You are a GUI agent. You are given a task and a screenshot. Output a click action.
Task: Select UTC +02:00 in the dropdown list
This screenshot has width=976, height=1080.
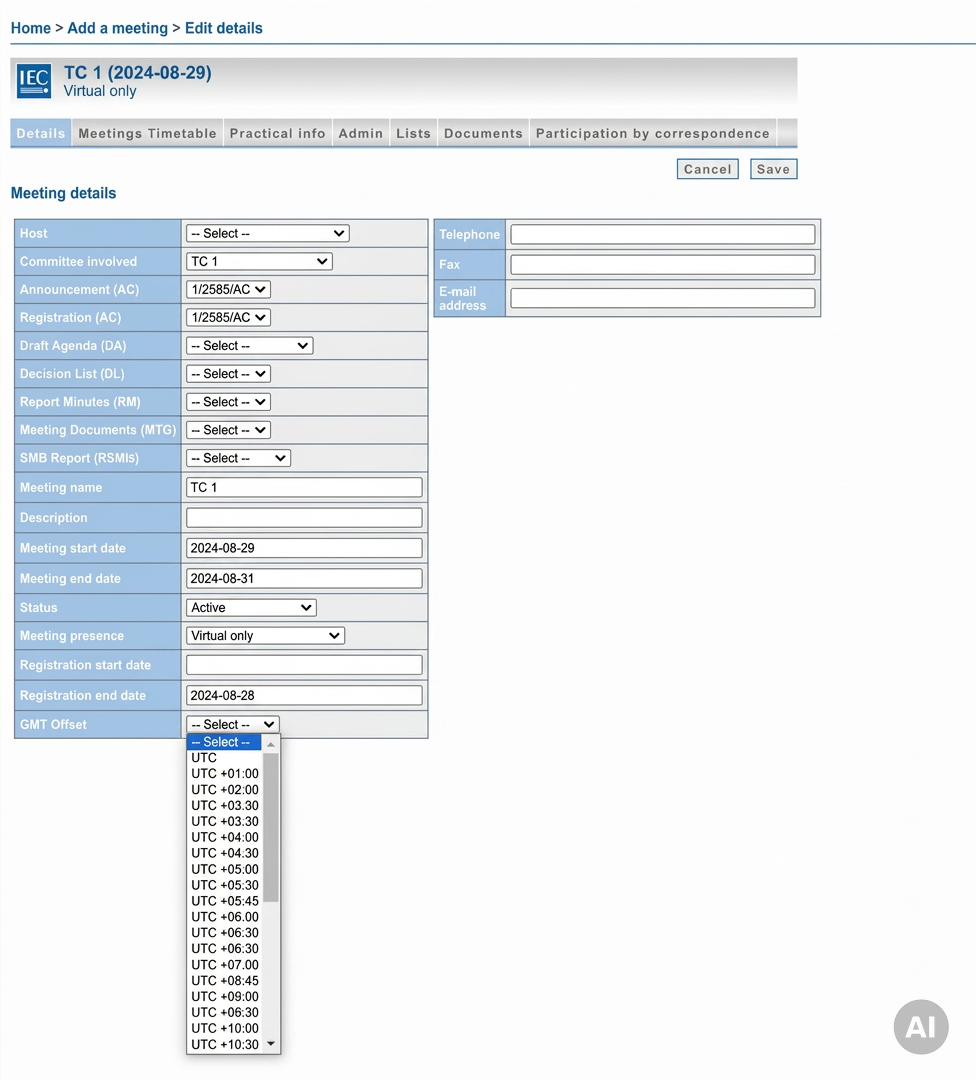225,789
